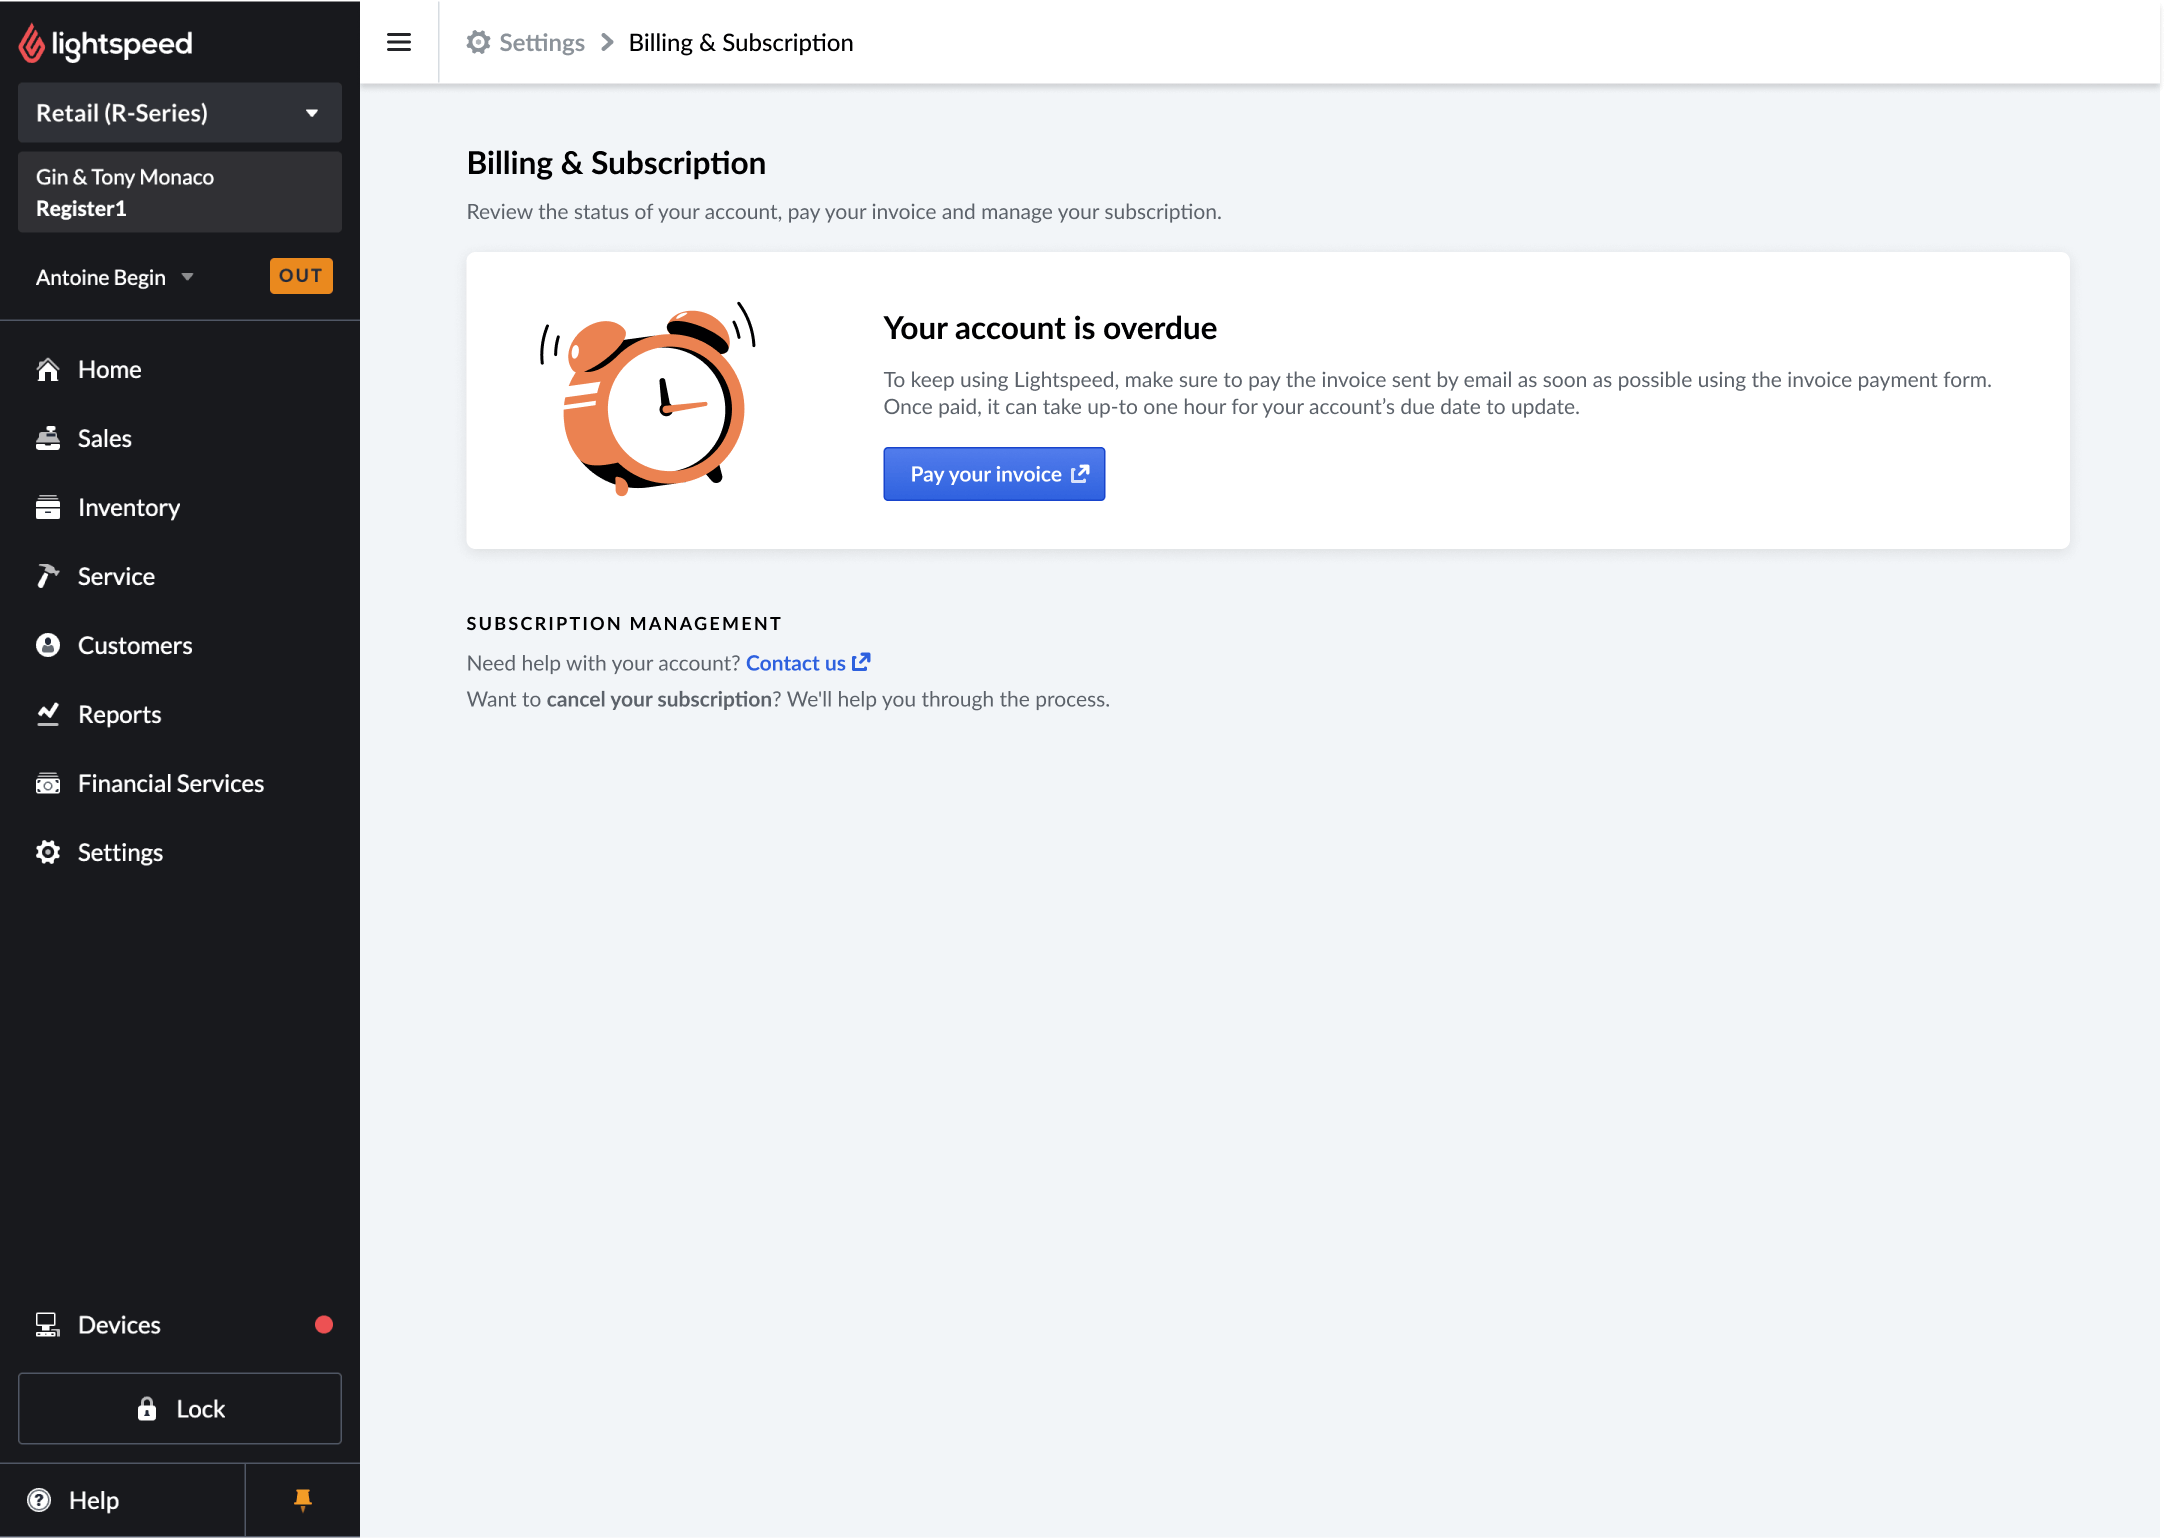Image resolution: width=2166 pixels, height=1538 pixels.
Task: Open the Retail (R-Series) product dropdown
Action: (180, 113)
